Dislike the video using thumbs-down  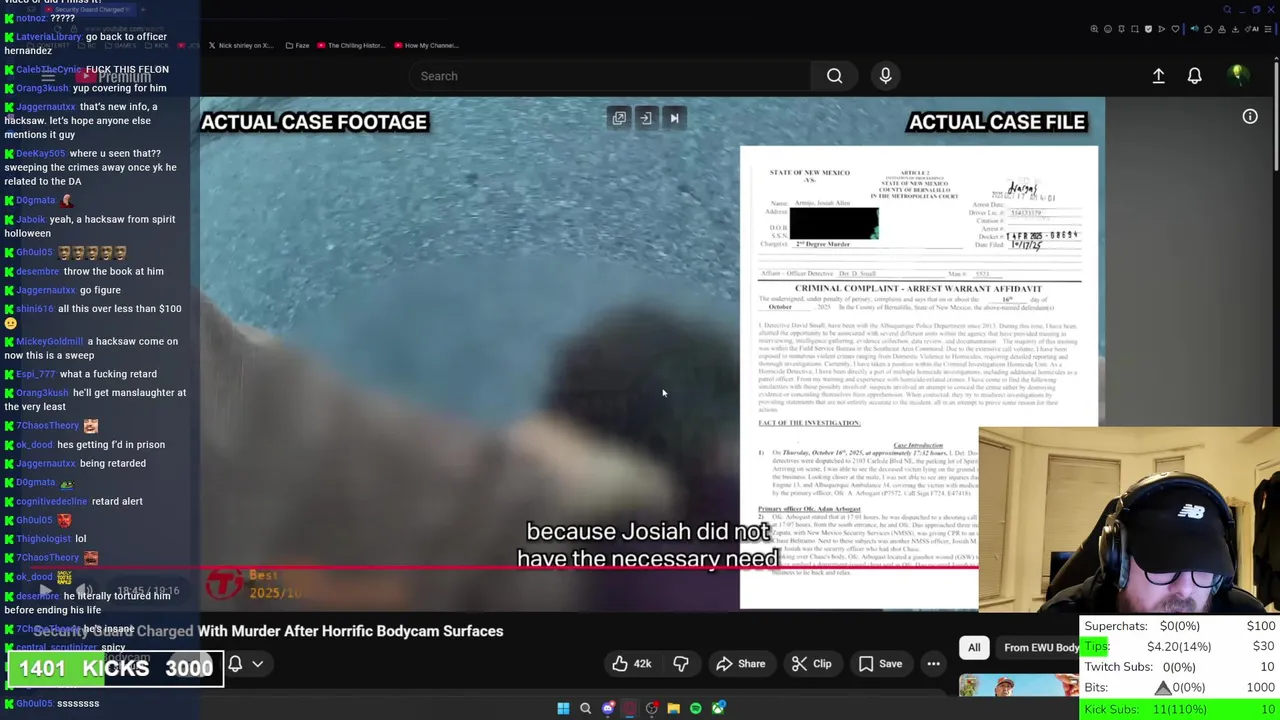(681, 664)
